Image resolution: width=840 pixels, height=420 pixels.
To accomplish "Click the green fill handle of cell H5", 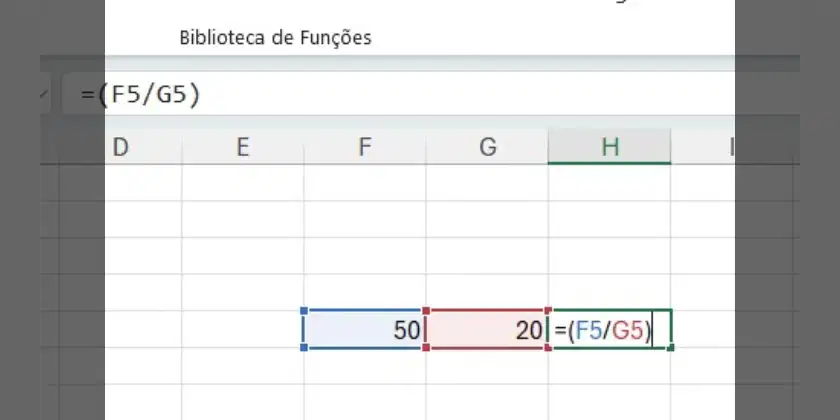I will (x=671, y=348).
